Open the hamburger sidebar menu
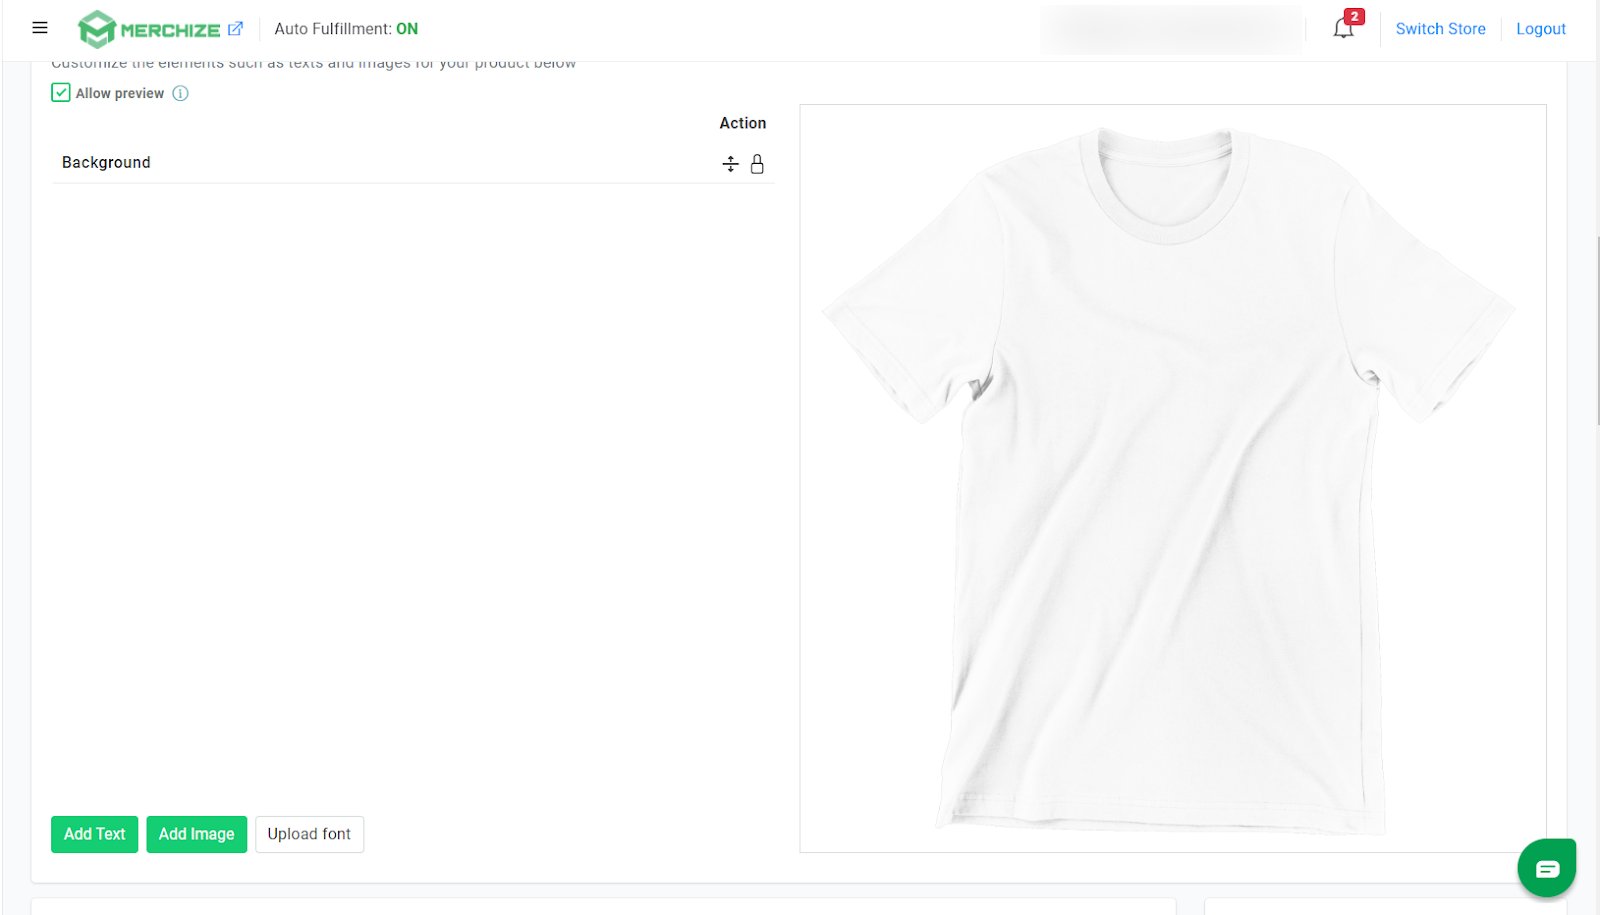Image resolution: width=1600 pixels, height=915 pixels. (x=40, y=28)
